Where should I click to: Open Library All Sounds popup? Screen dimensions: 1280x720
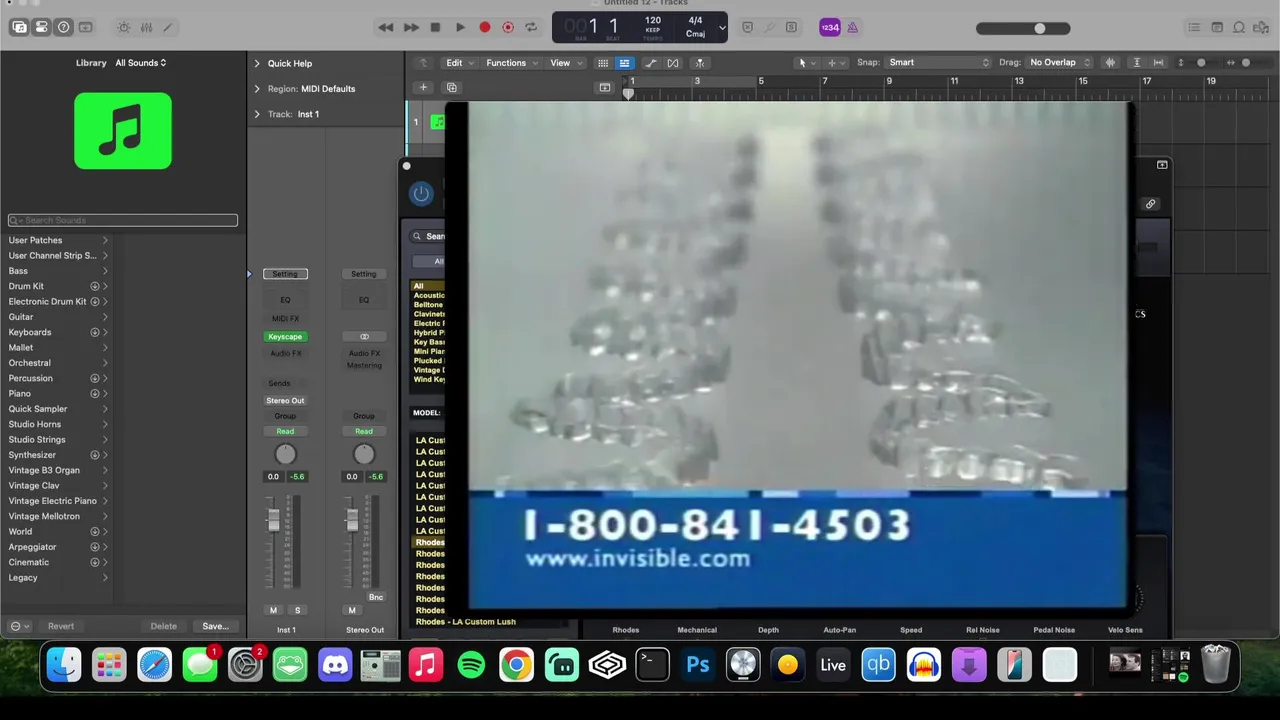(x=141, y=62)
